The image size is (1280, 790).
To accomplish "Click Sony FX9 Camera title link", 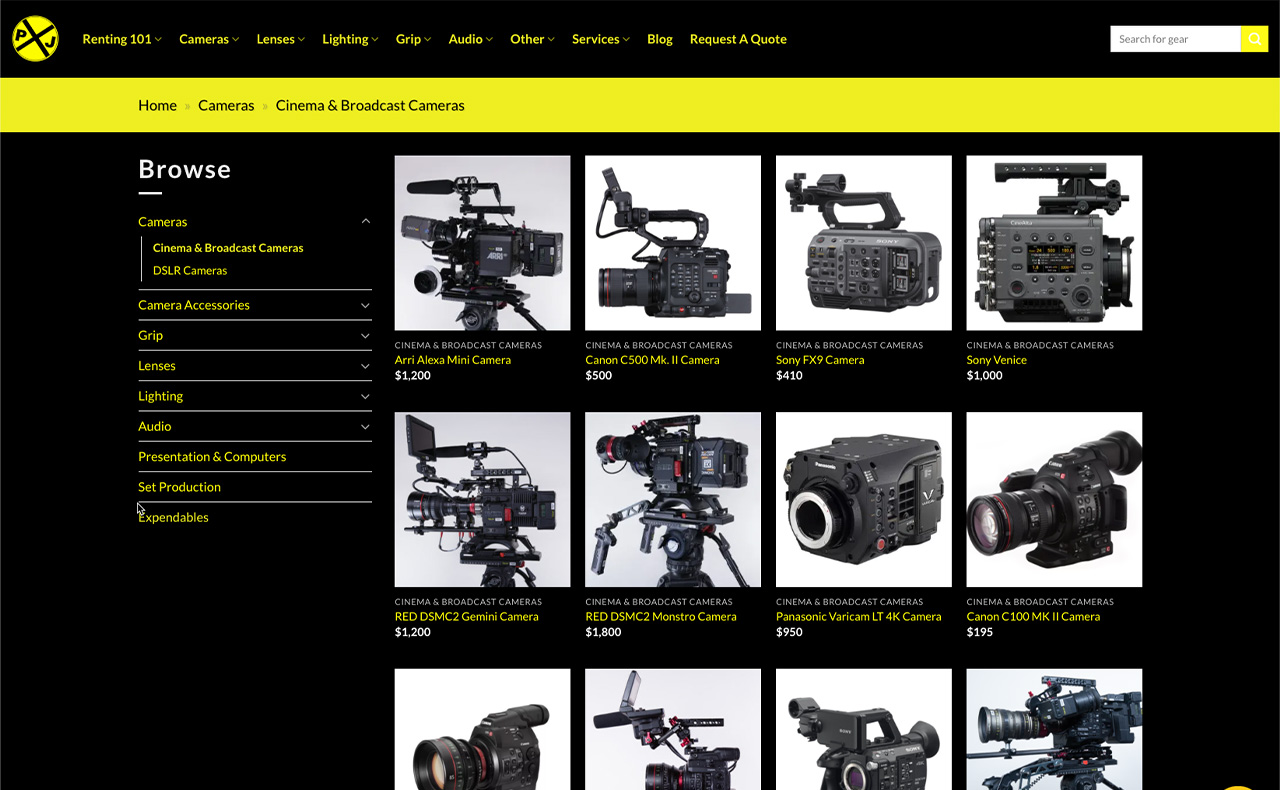I will [820, 360].
